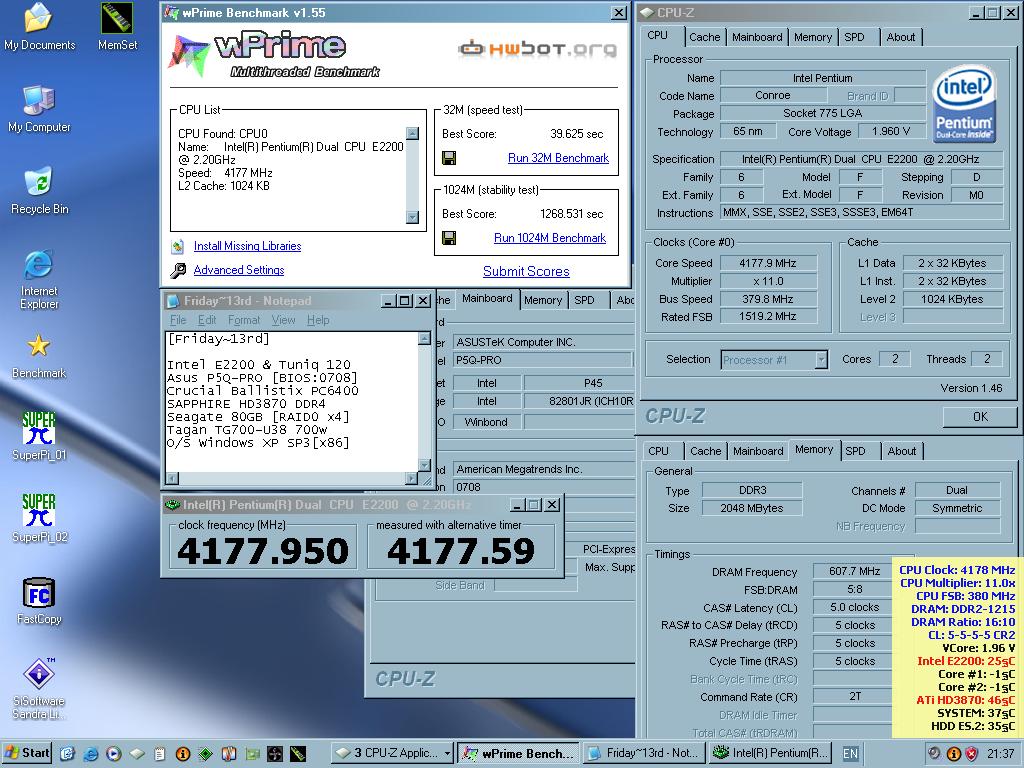Click the red security shield tray icon
1024x768 pixels.
point(971,754)
